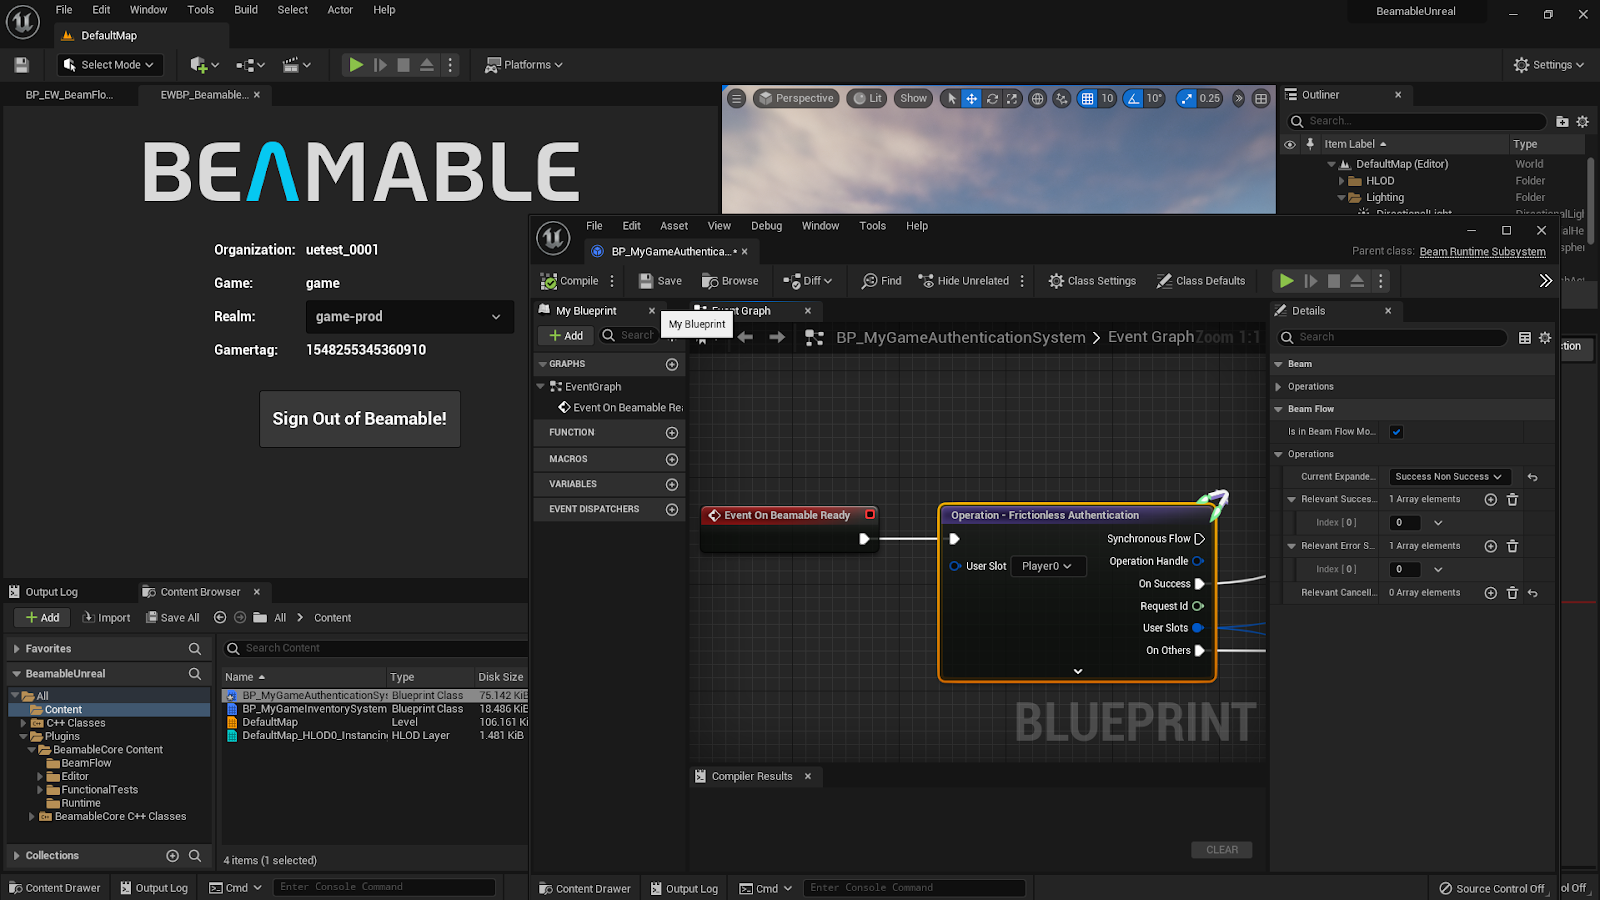Viewport: 1600px width, 900px height.
Task: Add a new graph with plus icon
Action: (x=672, y=364)
